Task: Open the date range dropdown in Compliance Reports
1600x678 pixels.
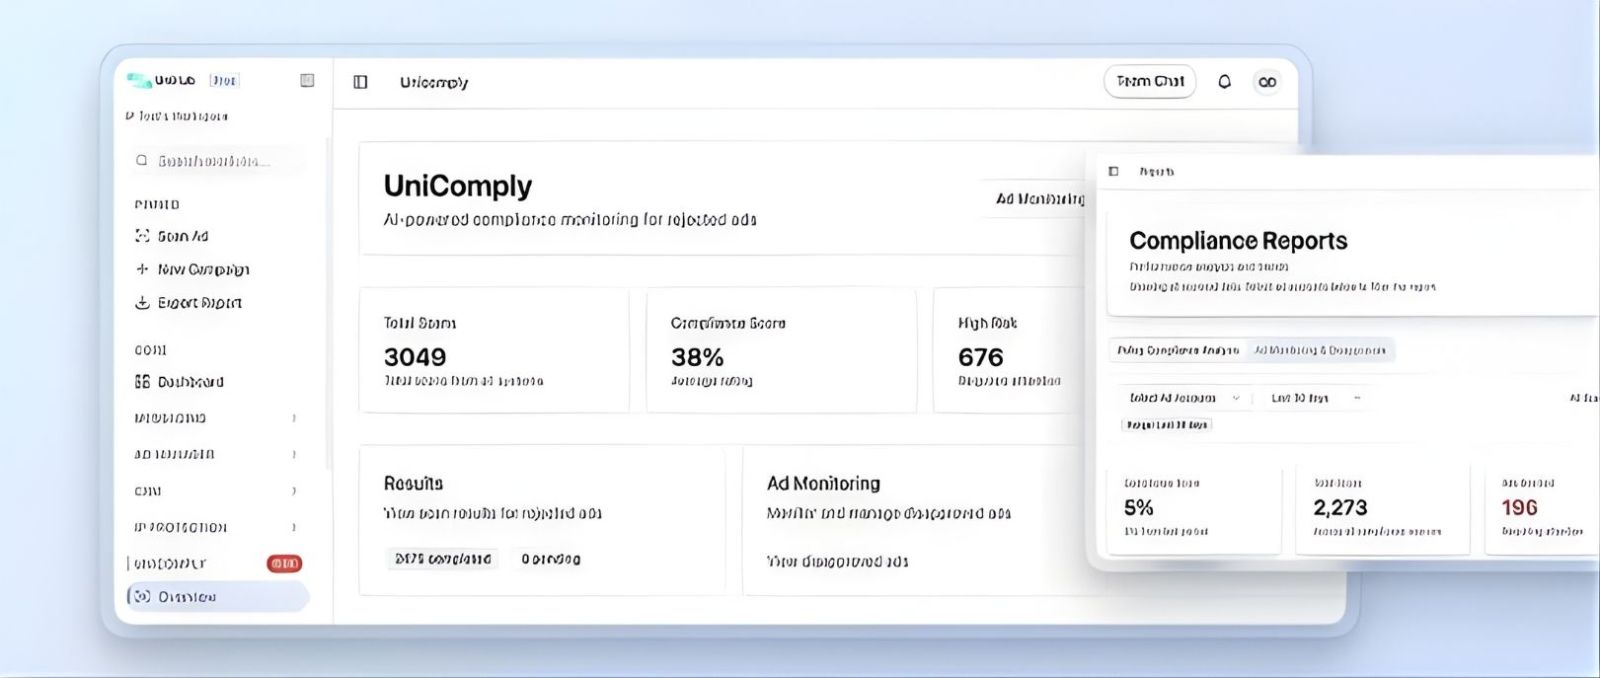Action: tap(1314, 398)
